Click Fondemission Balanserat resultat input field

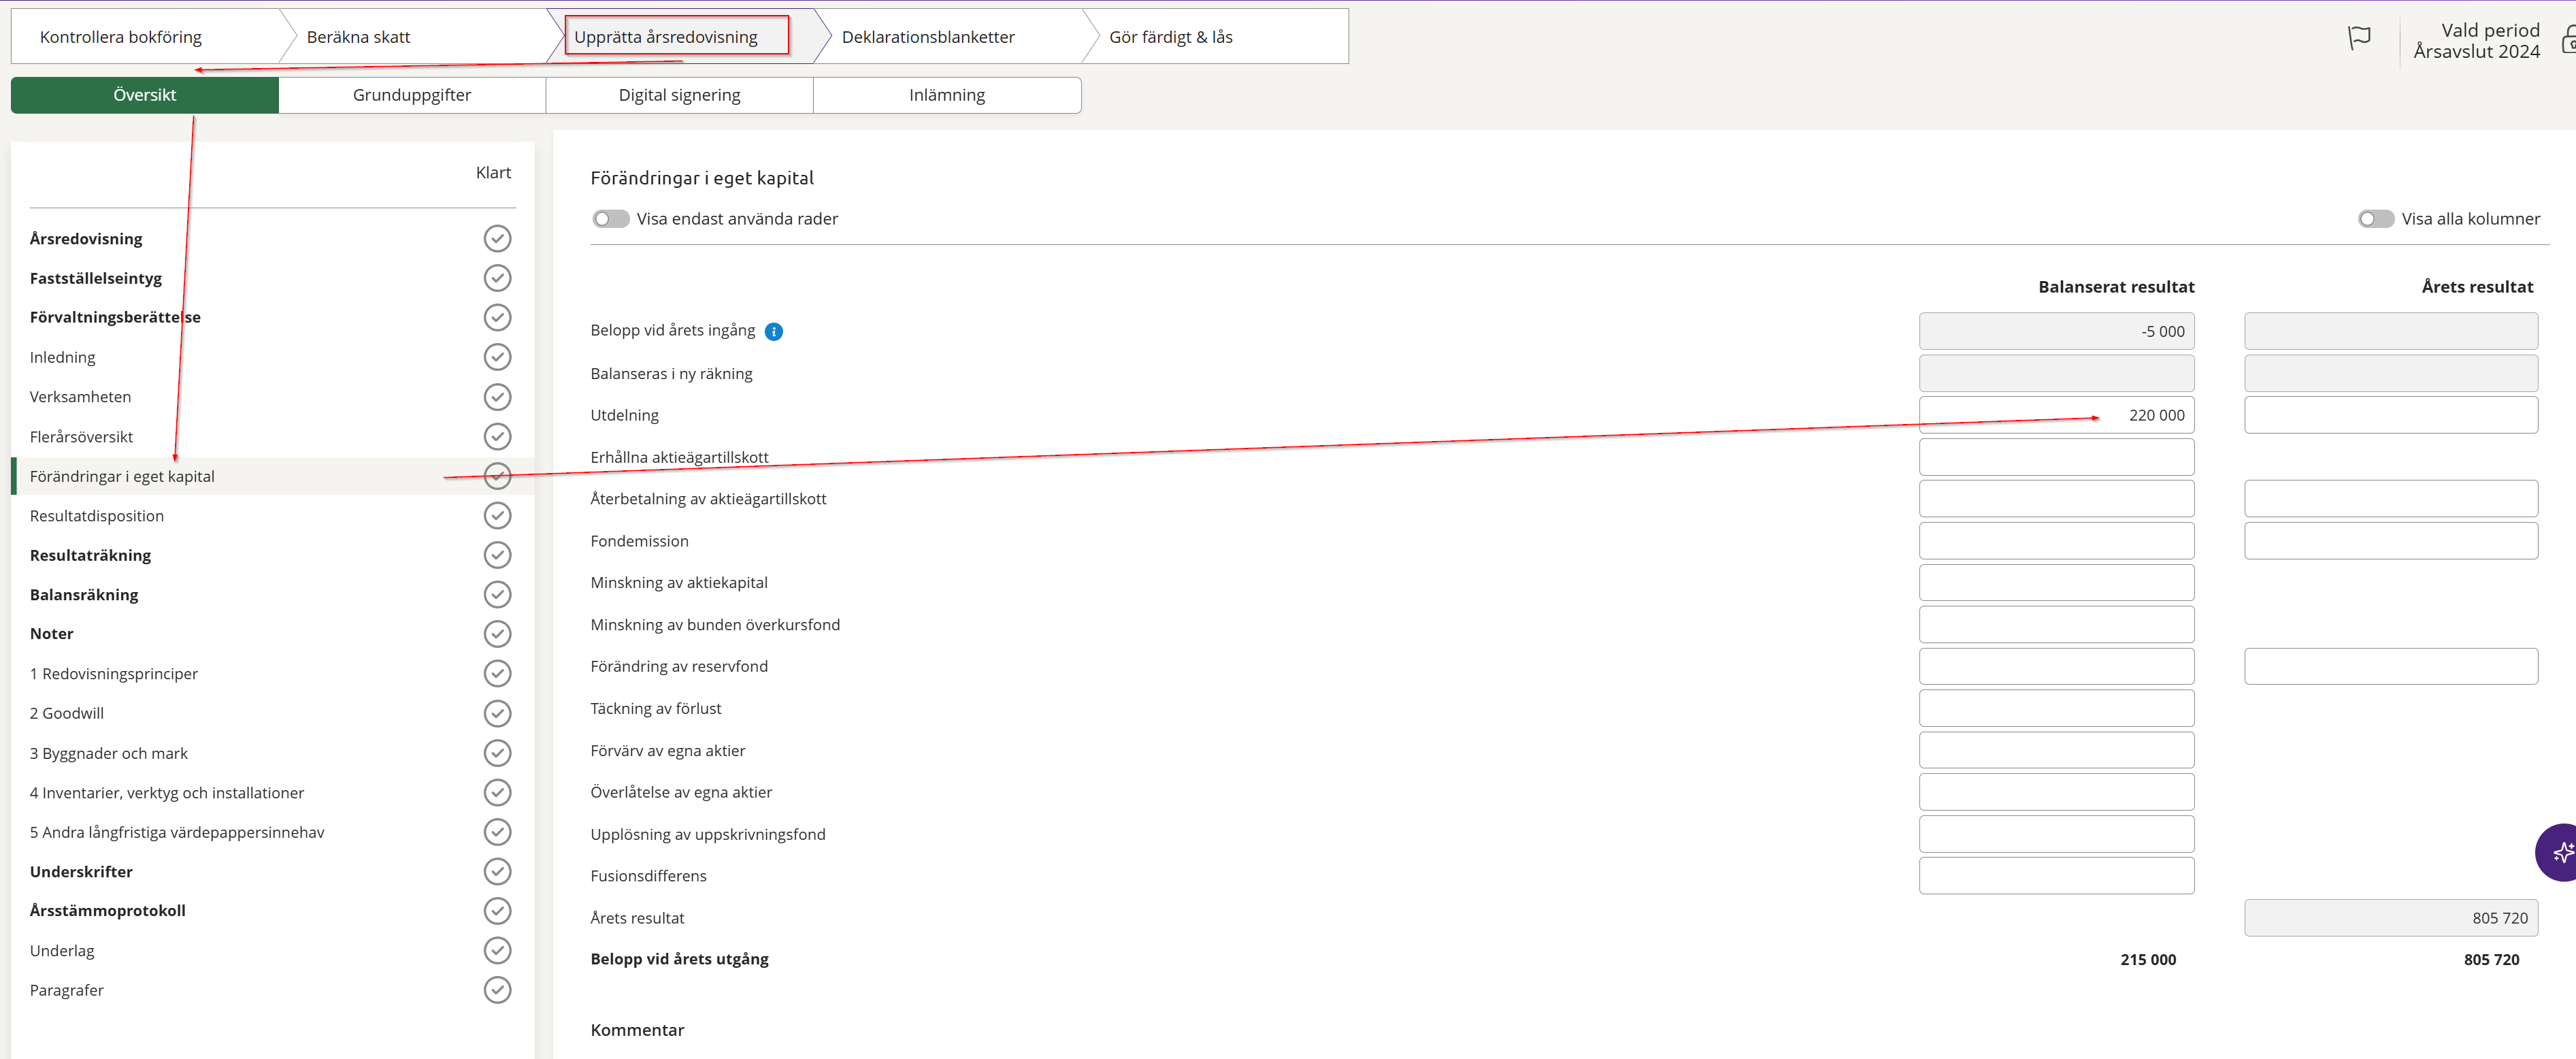[x=2056, y=541]
